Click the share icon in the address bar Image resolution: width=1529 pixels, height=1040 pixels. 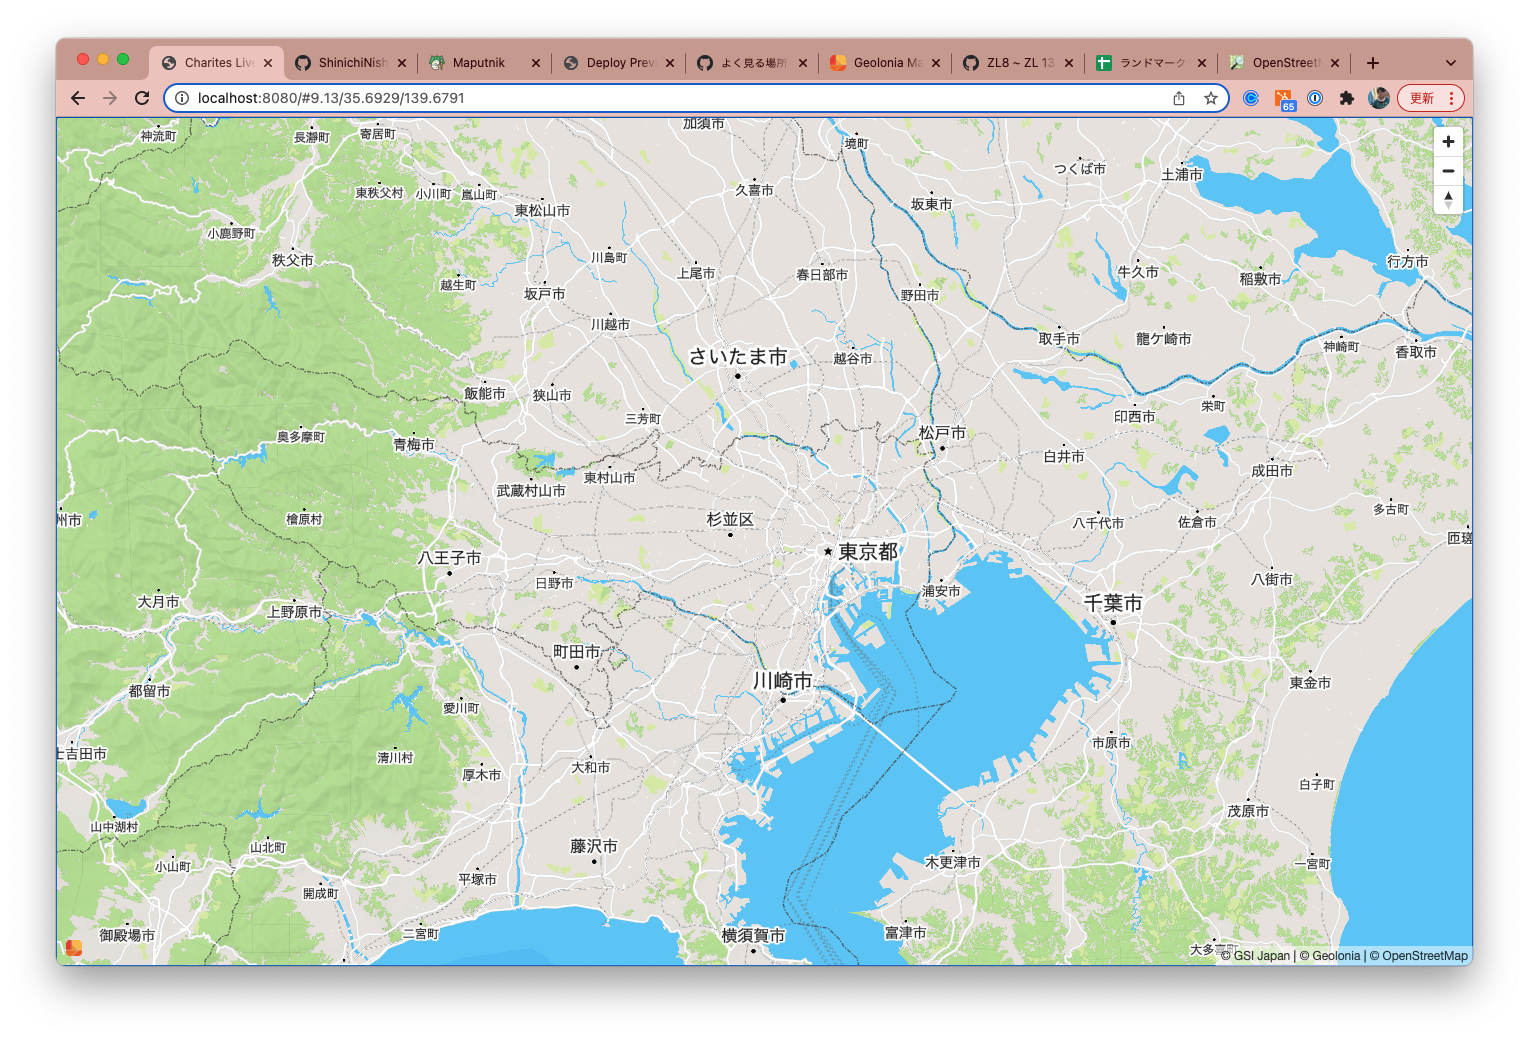(x=1178, y=98)
